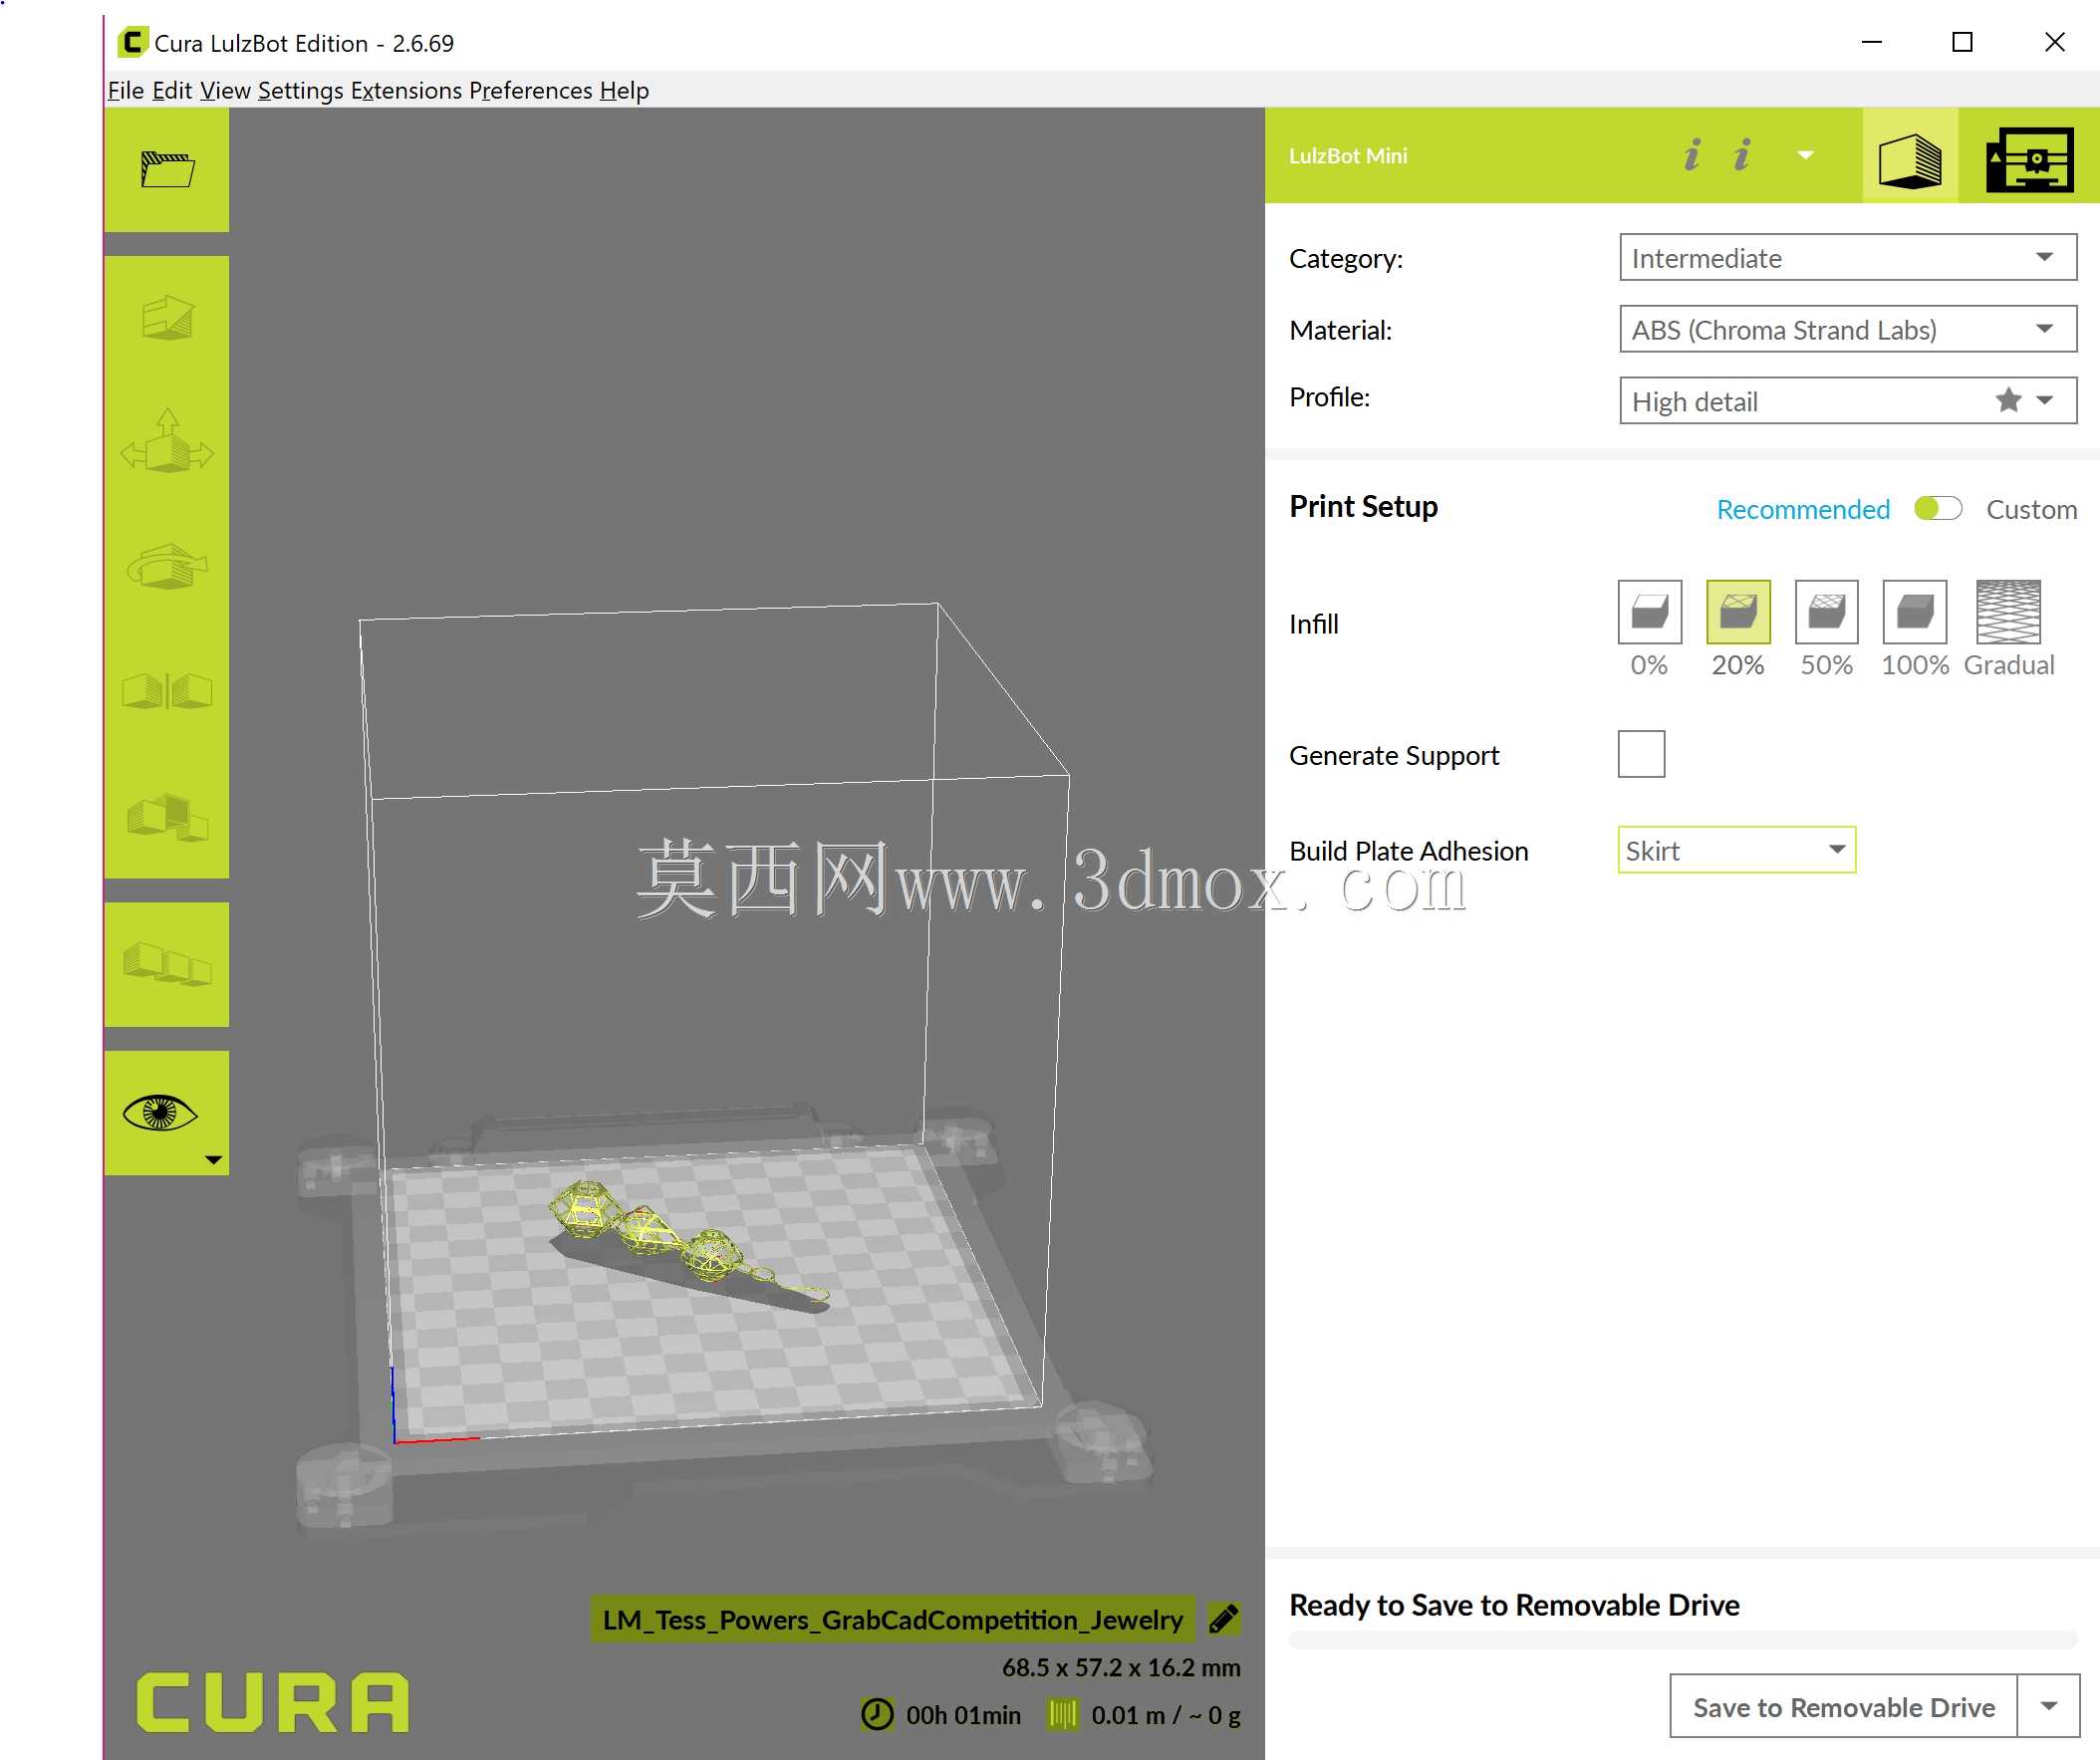Viewport: 2100px width, 1760px height.
Task: Select Recommended print setup mode
Action: click(1803, 509)
